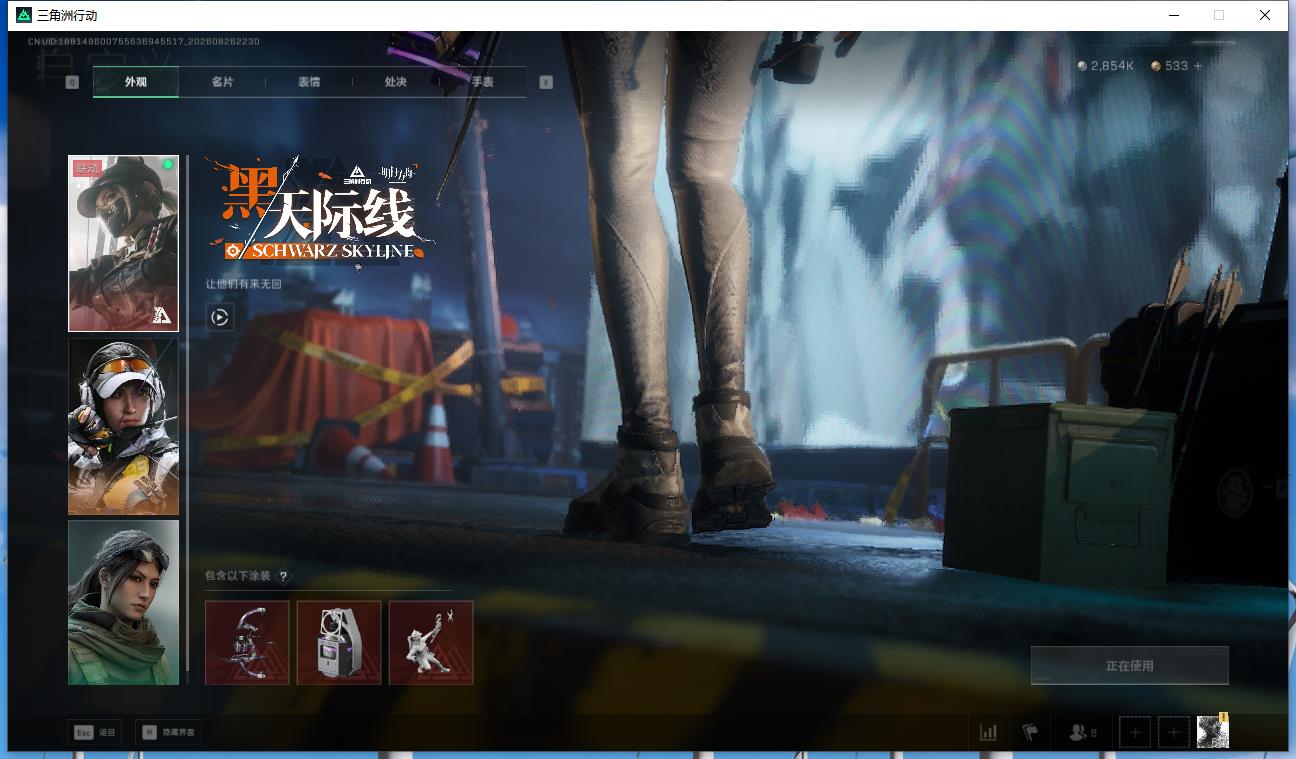
Task: View the bow weapon skin item
Action: point(247,642)
